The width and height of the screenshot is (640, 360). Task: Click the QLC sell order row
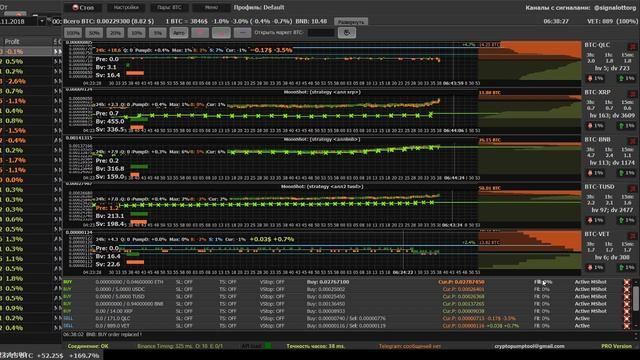tap(343, 318)
